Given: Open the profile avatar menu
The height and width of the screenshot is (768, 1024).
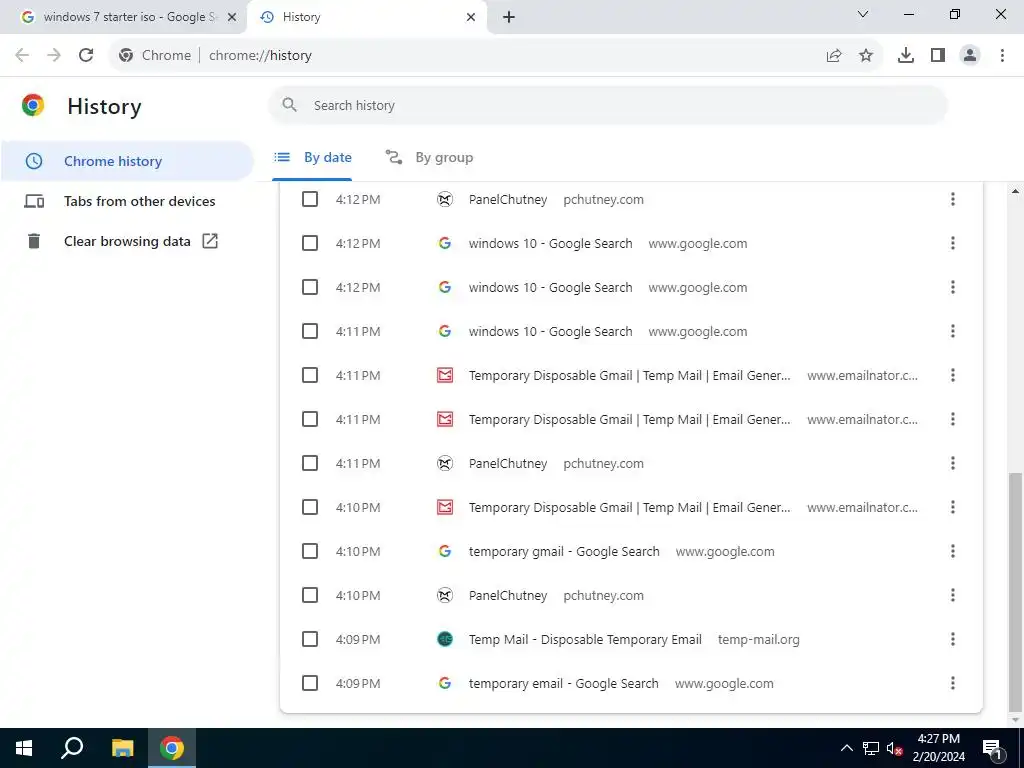Looking at the screenshot, I should pos(970,56).
